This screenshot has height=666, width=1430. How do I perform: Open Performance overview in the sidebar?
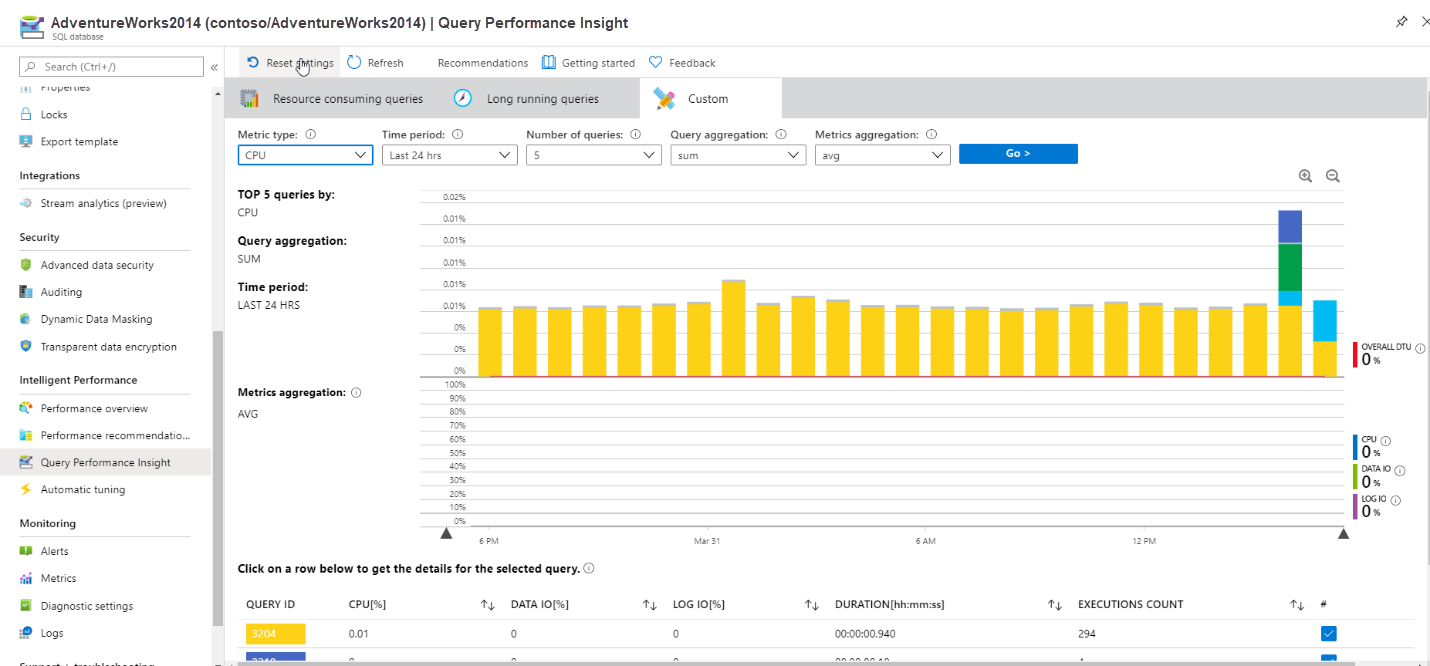pos(95,407)
